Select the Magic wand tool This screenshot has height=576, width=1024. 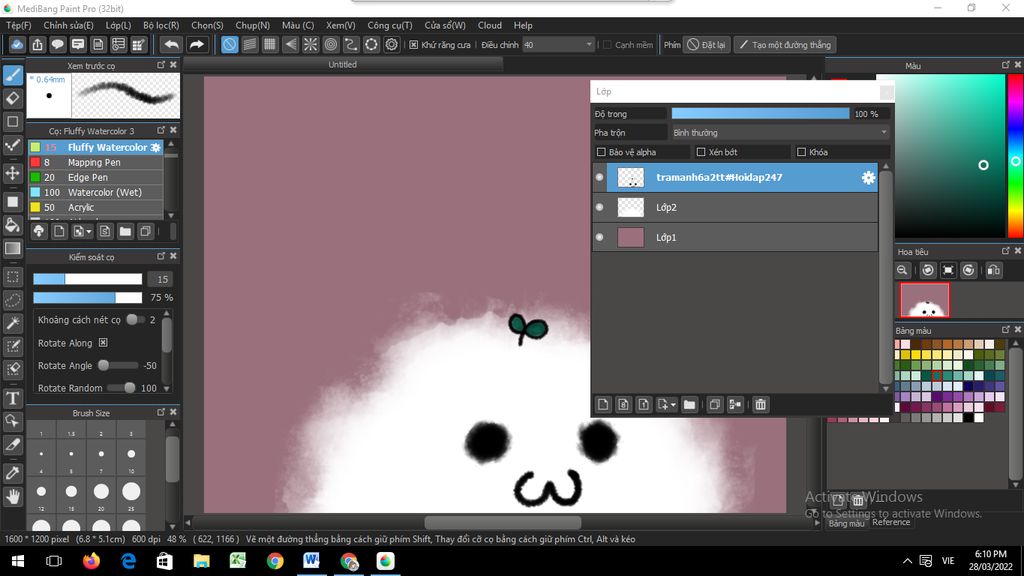coord(13,323)
